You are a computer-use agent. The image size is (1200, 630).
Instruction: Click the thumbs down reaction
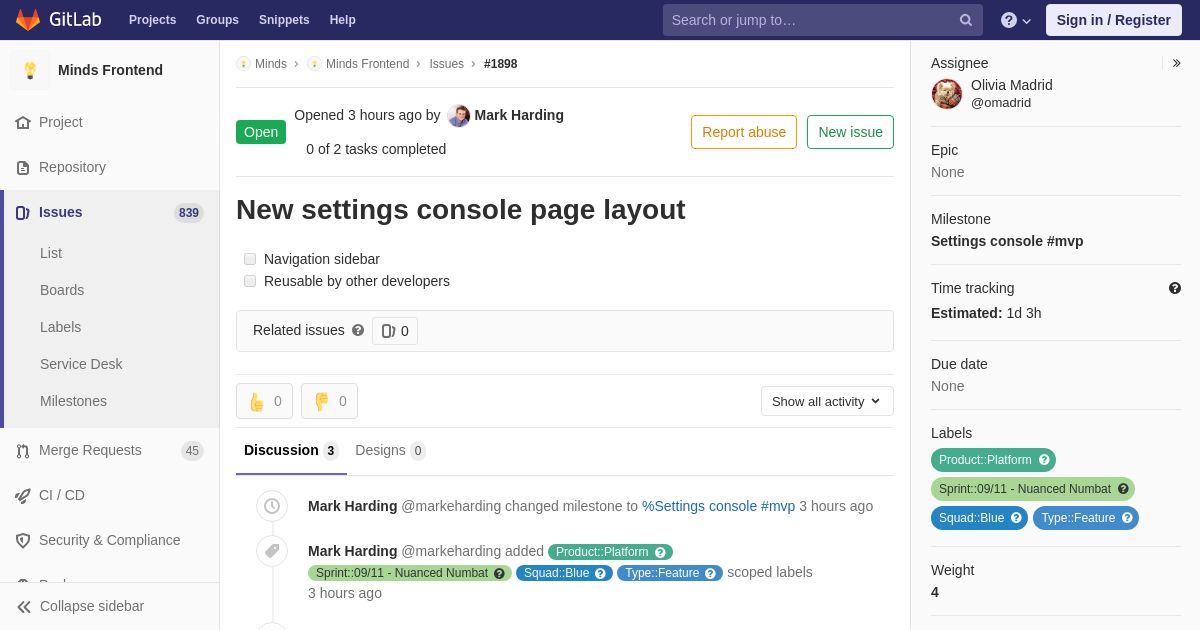click(x=329, y=401)
